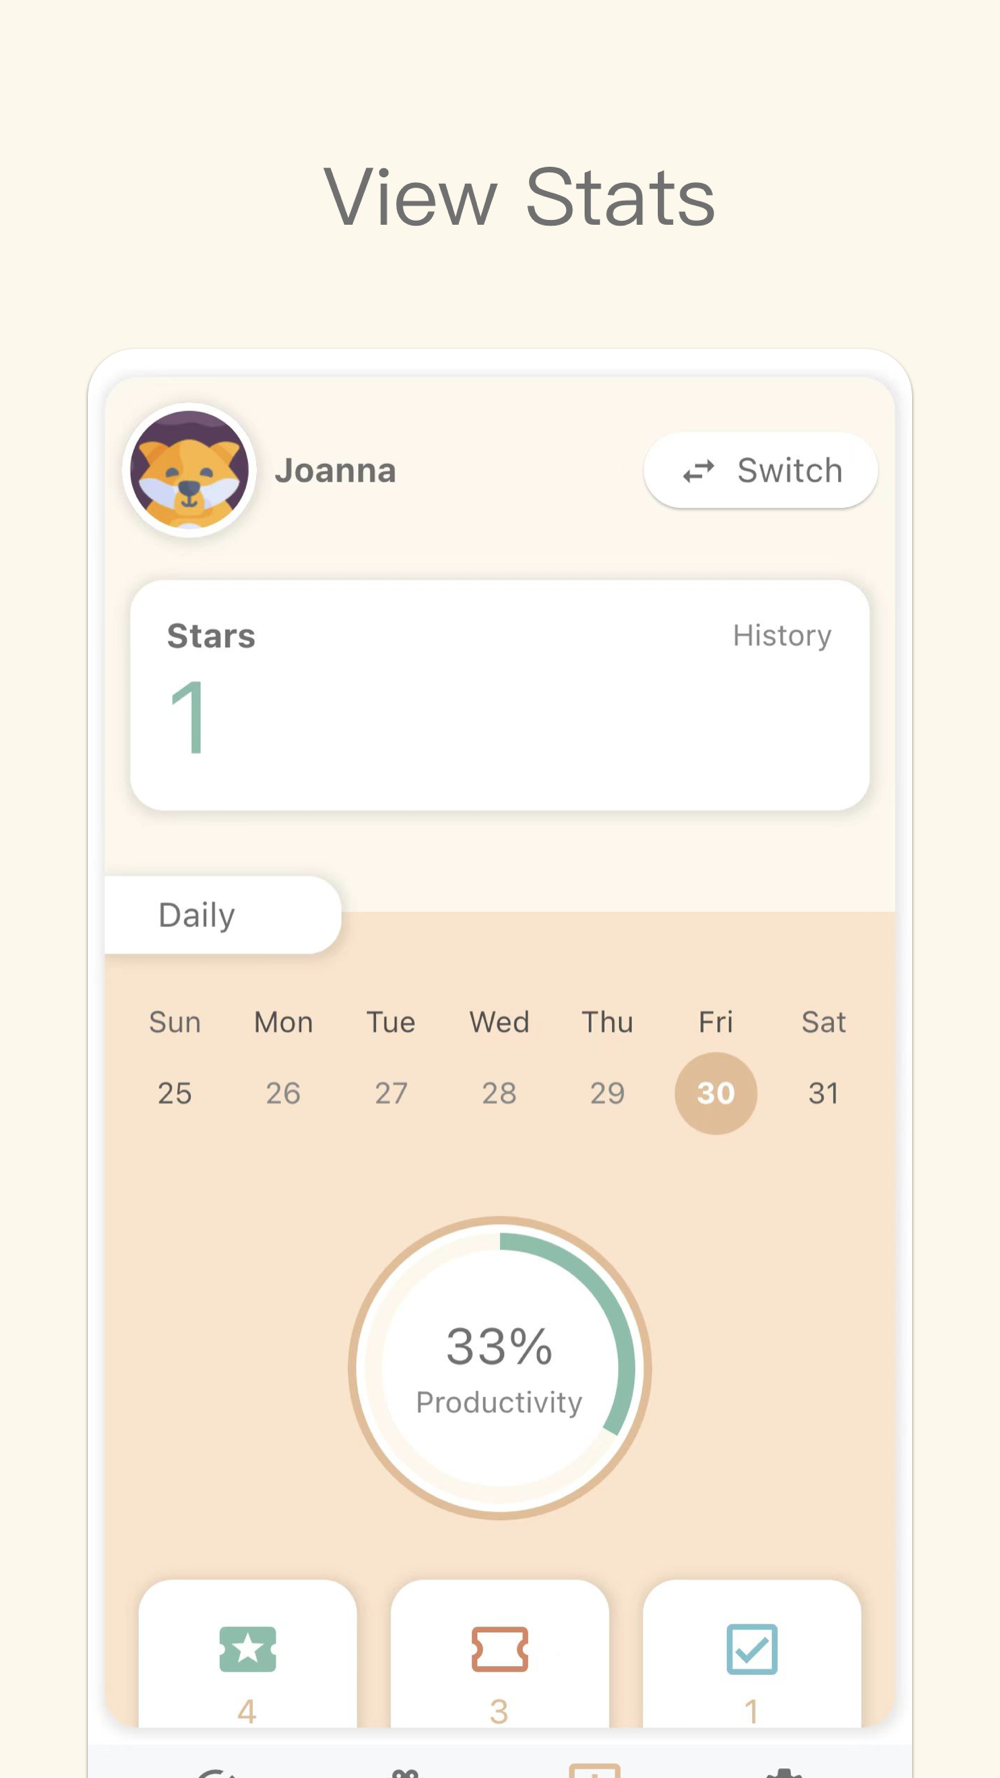Click the 33% Productivity progress ring
Viewport: 1000px width, 1778px height.
click(x=500, y=1368)
